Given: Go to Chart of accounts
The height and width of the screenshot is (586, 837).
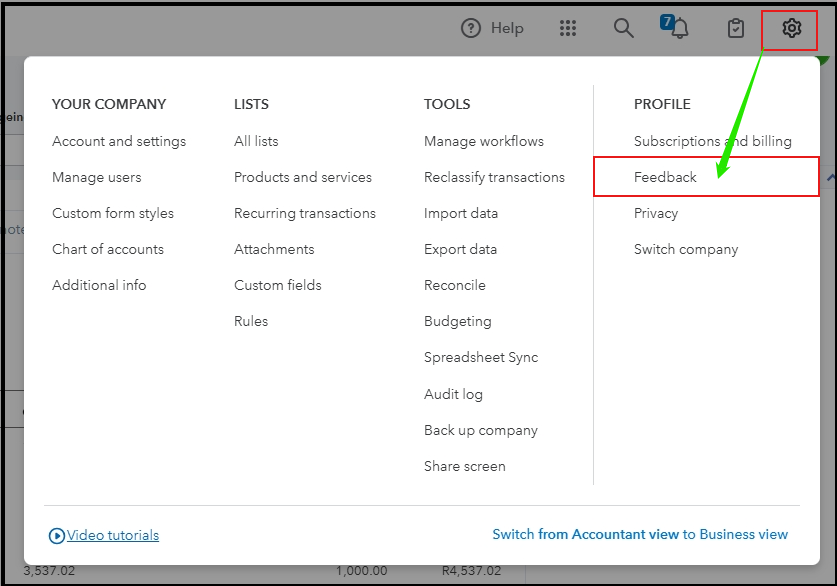Looking at the screenshot, I should point(108,249).
